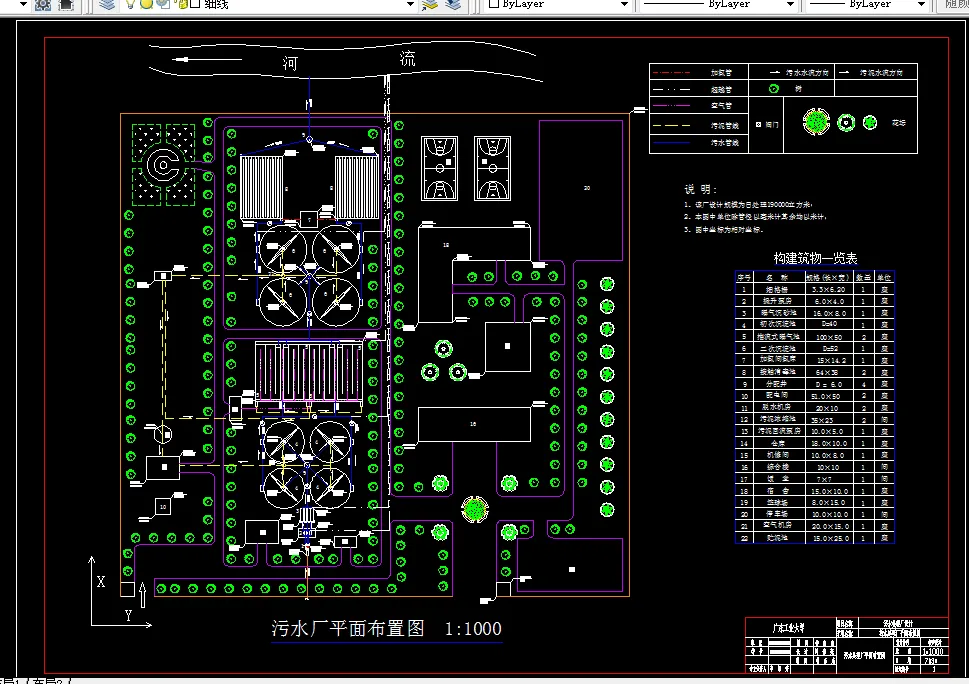The image size is (969, 684).
Task: Select building number 16 rectangle
Action: coord(474,424)
